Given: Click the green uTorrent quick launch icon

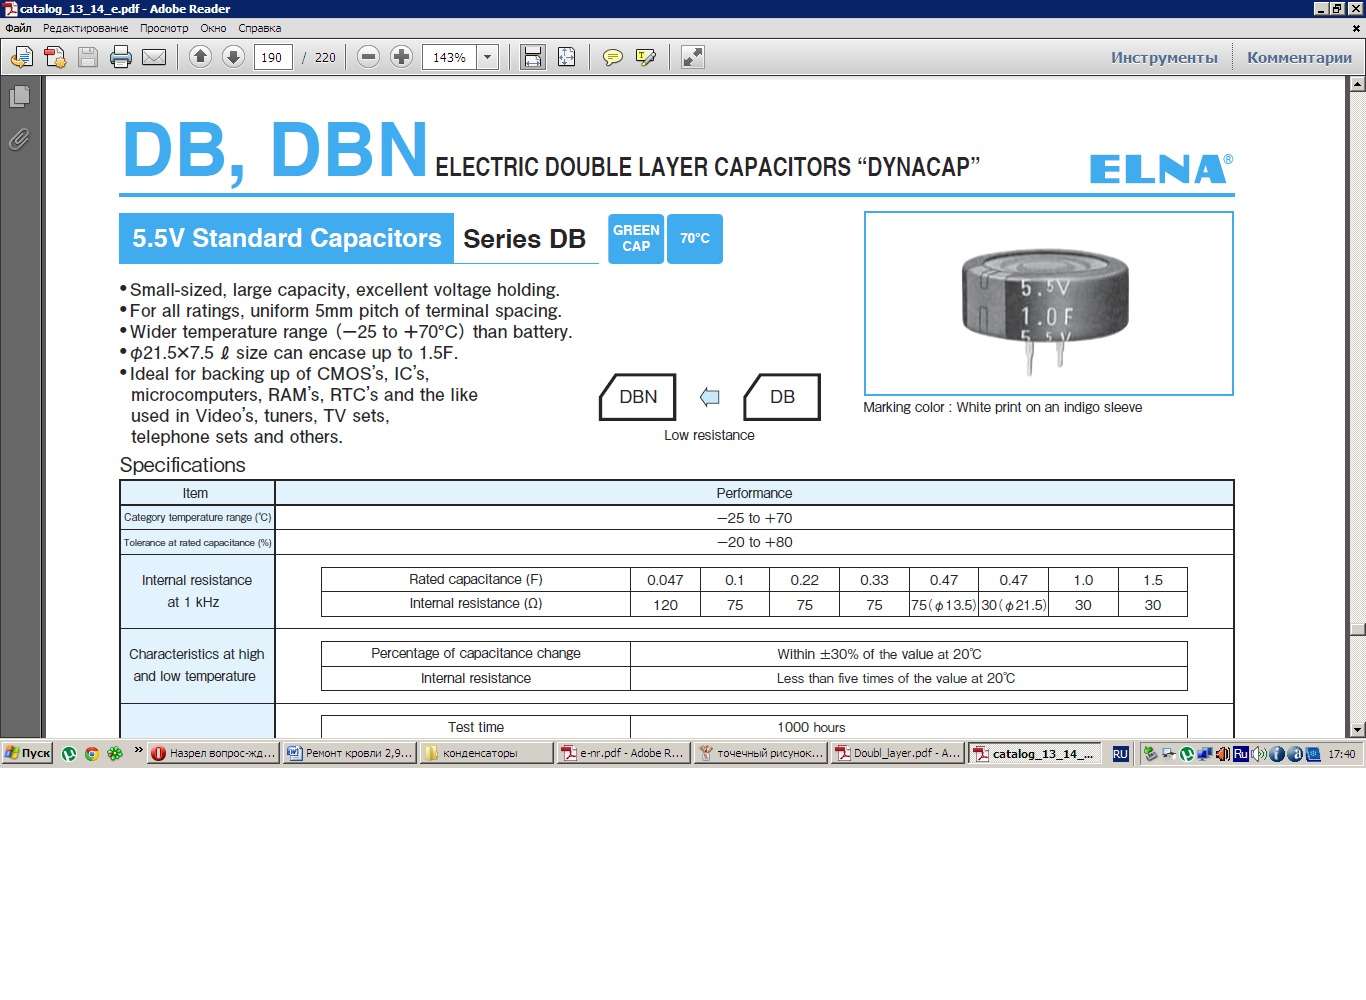Looking at the screenshot, I should (69, 754).
